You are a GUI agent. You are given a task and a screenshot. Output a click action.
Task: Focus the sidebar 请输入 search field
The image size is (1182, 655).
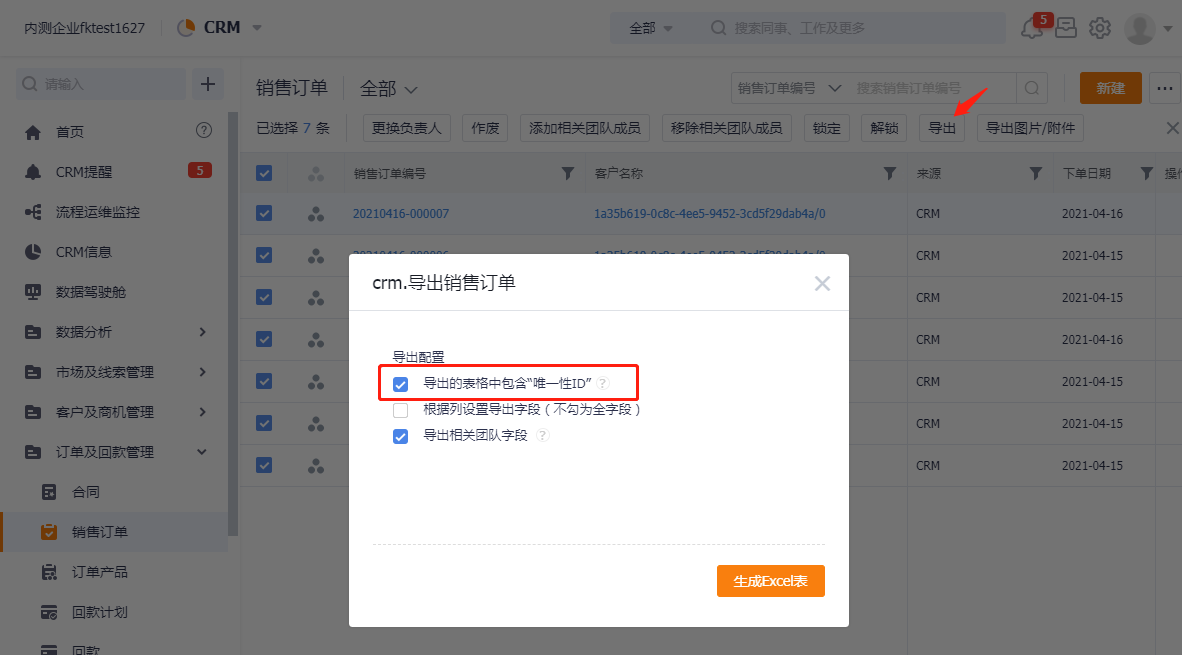click(x=101, y=84)
